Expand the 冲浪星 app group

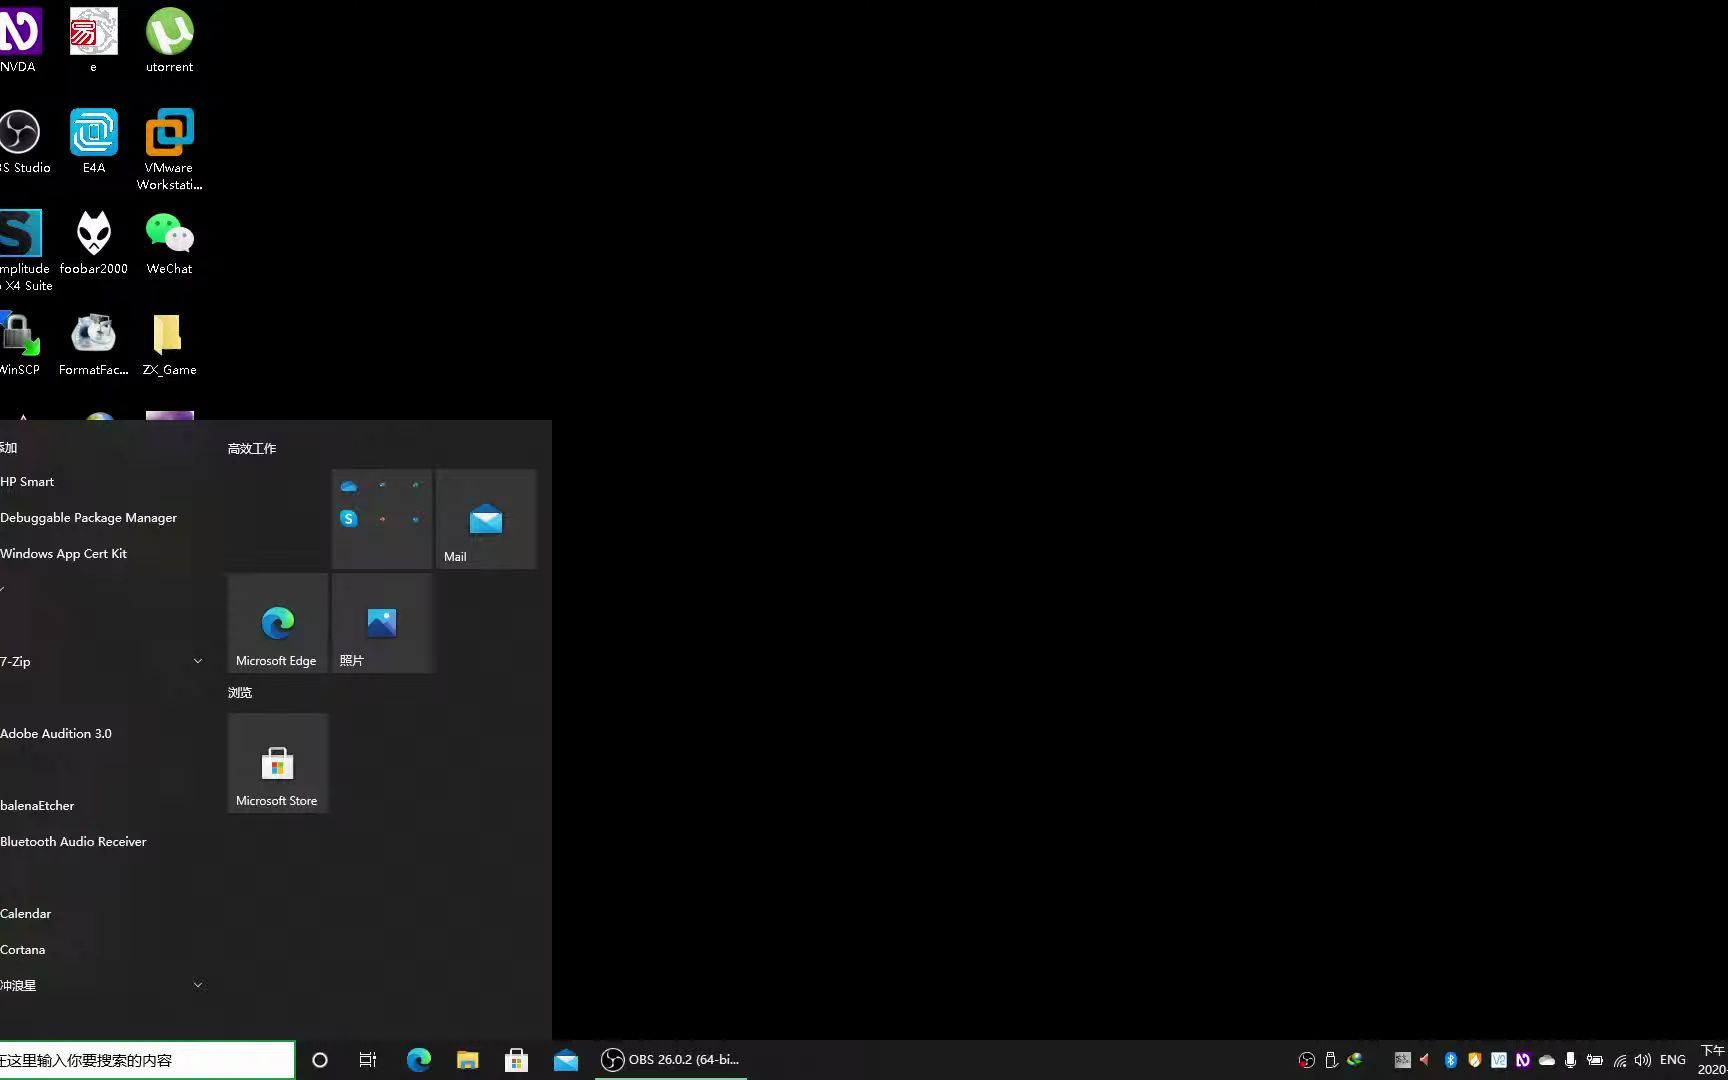(x=197, y=984)
